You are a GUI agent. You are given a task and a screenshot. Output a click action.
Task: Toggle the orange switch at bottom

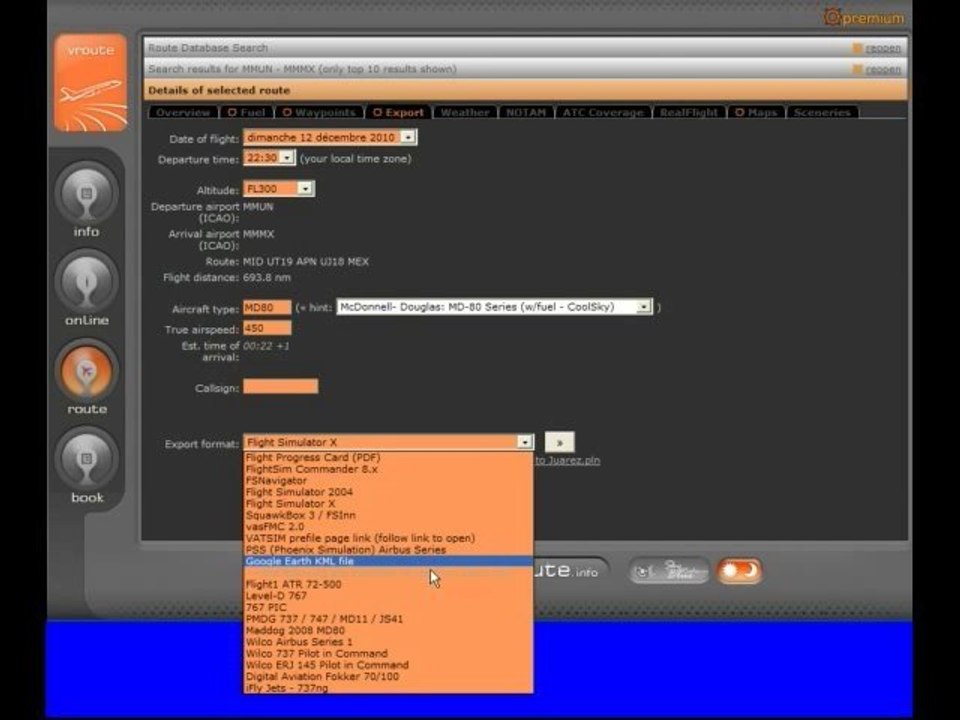click(739, 571)
